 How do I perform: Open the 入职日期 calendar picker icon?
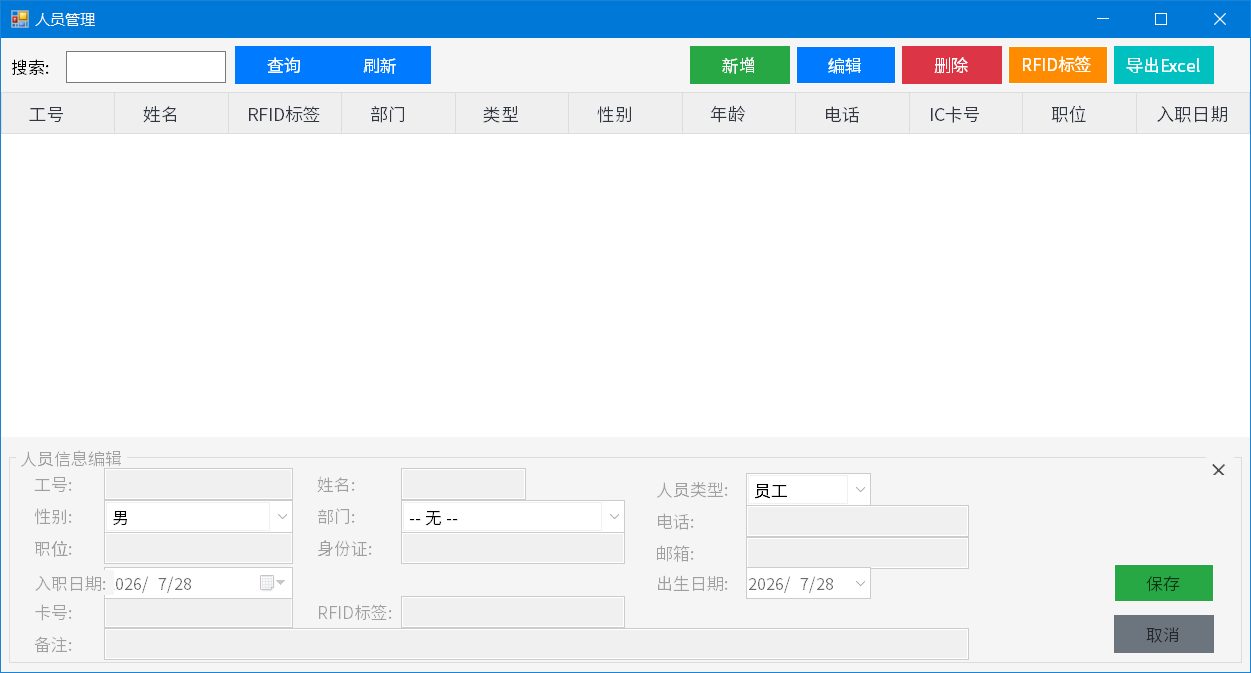pyautogui.click(x=273, y=583)
